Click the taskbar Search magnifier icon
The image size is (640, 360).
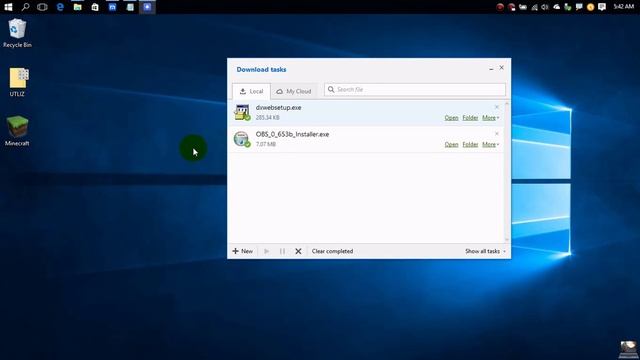(x=25, y=7)
